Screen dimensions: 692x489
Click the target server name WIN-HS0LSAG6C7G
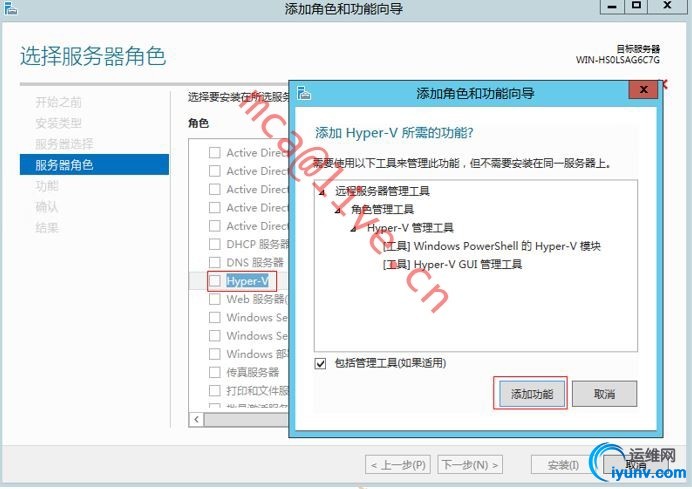point(617,60)
